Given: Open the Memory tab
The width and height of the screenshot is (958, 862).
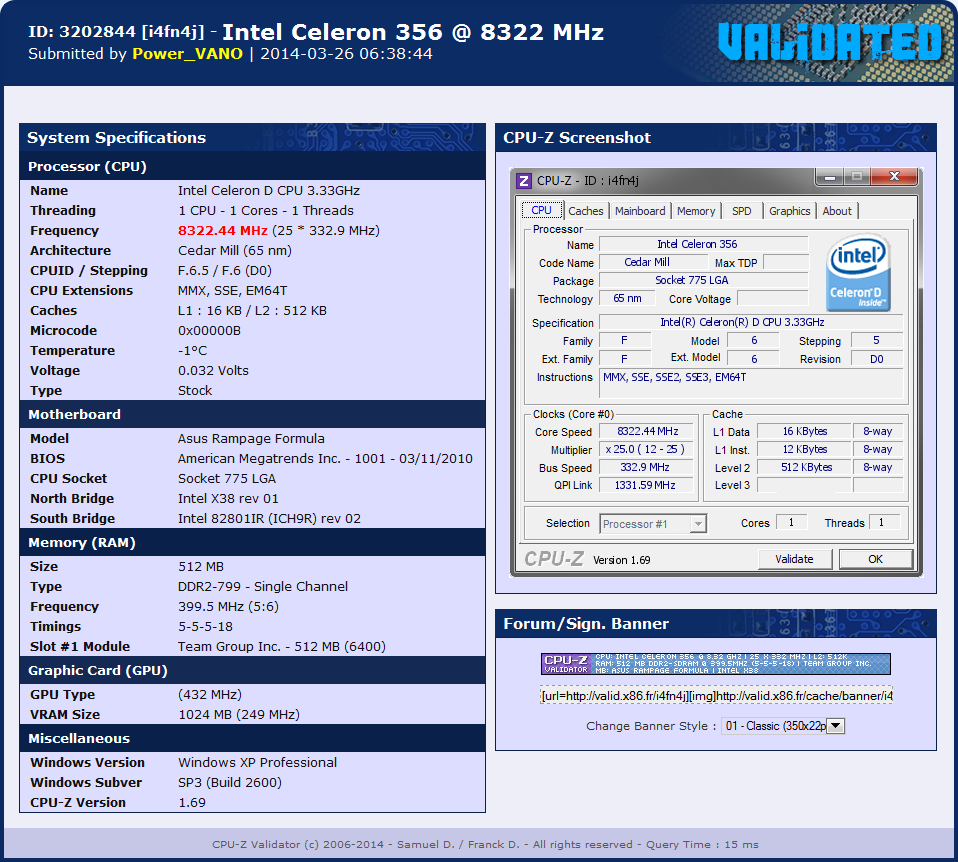Looking at the screenshot, I should coord(696,211).
